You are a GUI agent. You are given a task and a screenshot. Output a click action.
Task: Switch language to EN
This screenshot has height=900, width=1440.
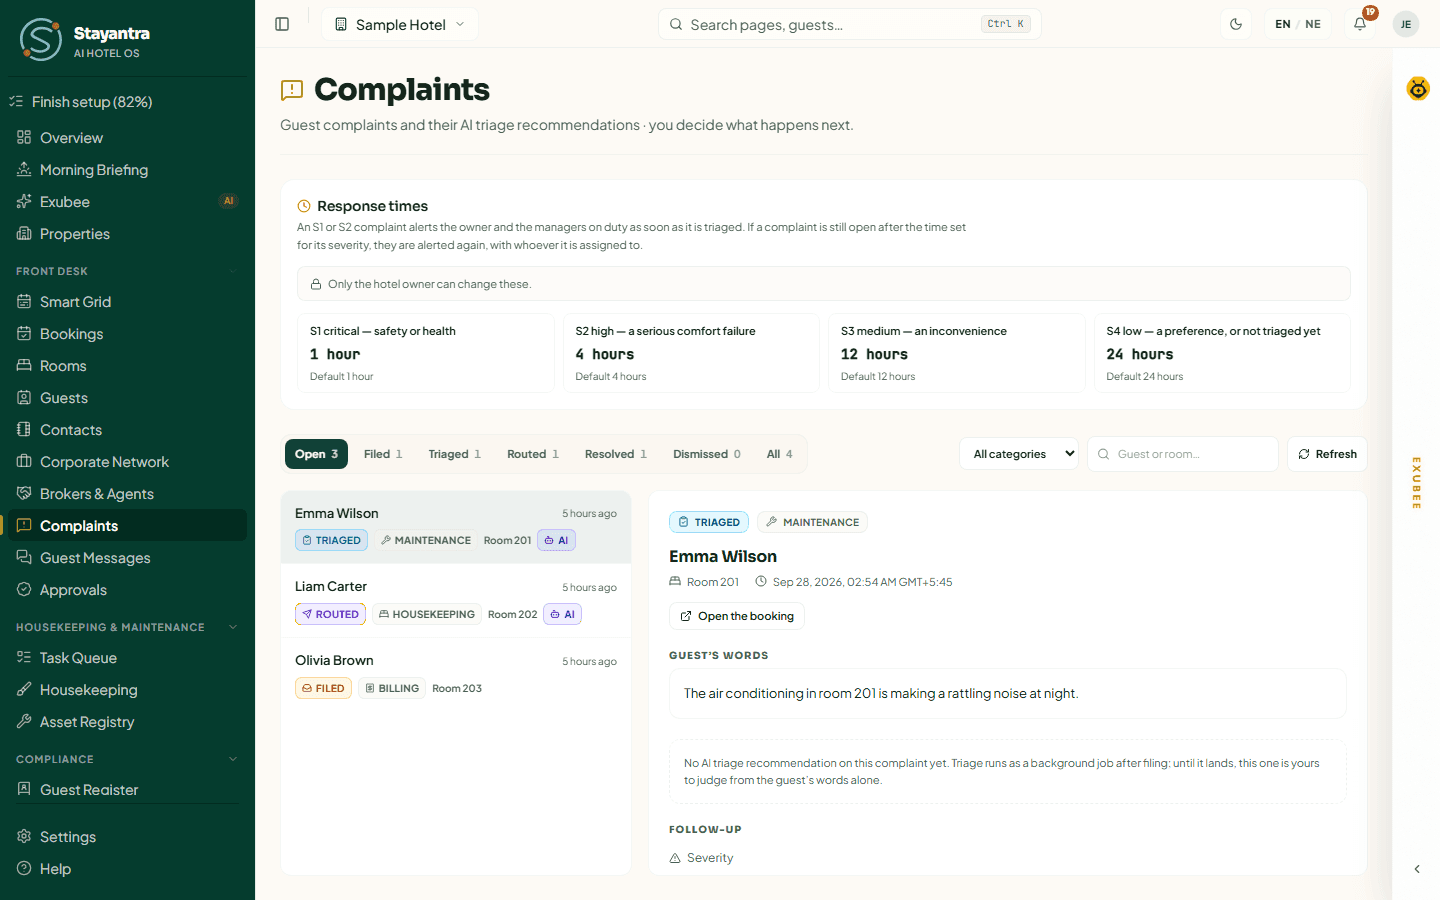pos(1283,24)
